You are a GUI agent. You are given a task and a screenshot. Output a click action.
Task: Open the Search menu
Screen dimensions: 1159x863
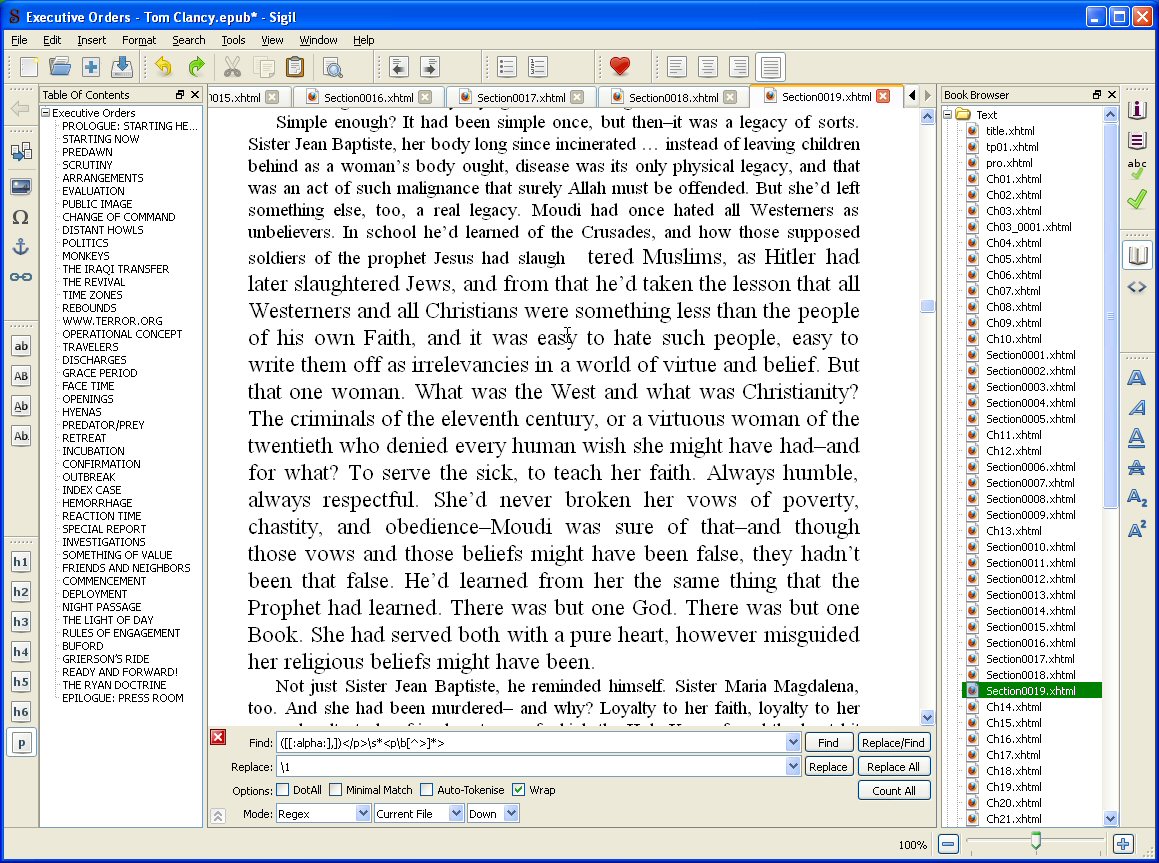coord(188,40)
